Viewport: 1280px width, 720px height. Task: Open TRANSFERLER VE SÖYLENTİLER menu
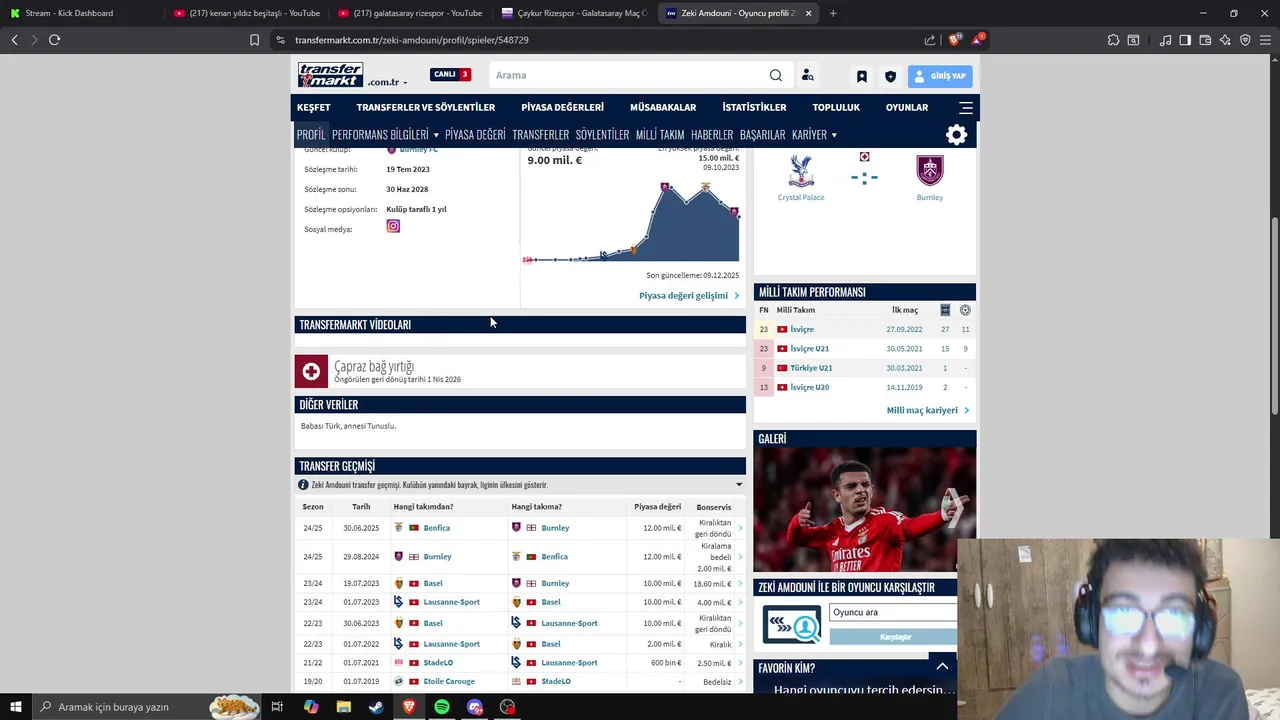(426, 107)
